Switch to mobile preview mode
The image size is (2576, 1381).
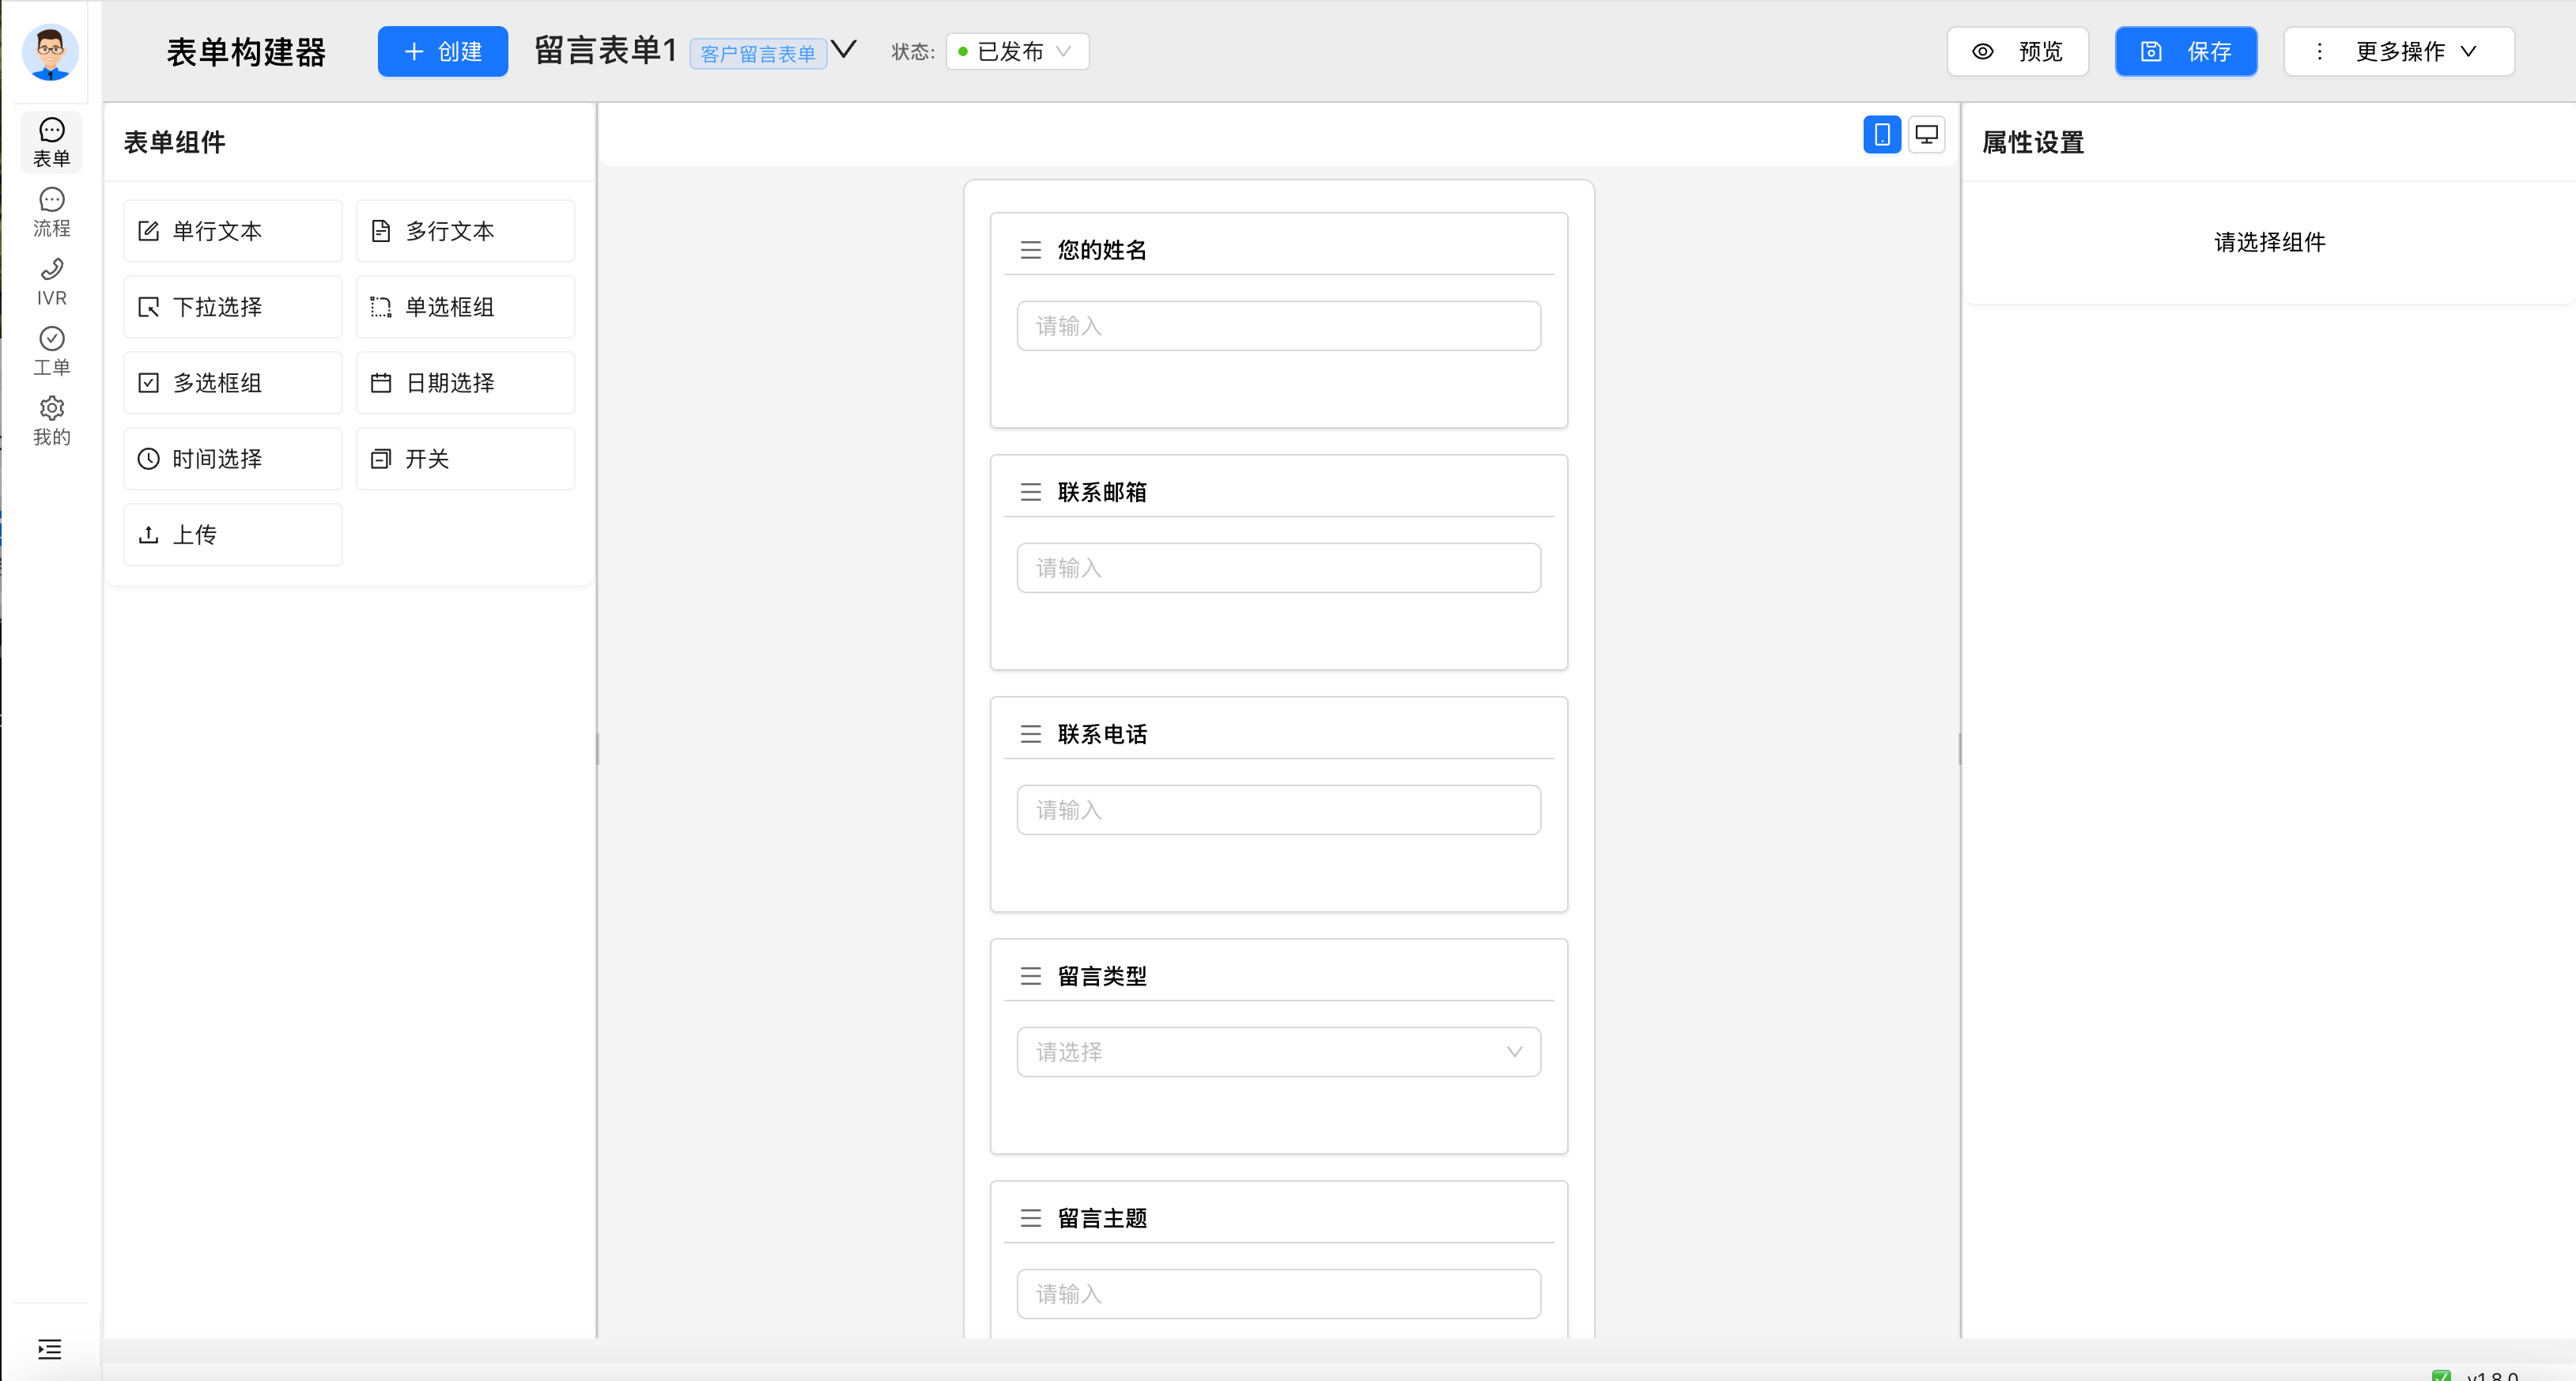[1881, 134]
